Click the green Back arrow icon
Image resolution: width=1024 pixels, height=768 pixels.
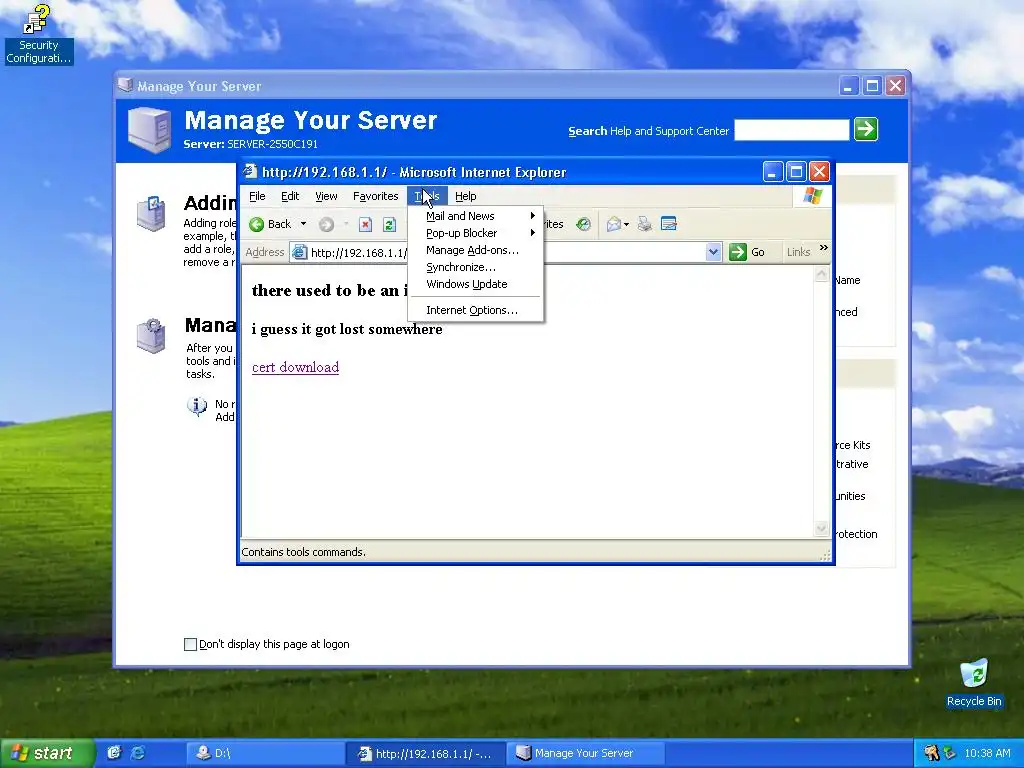tap(257, 225)
